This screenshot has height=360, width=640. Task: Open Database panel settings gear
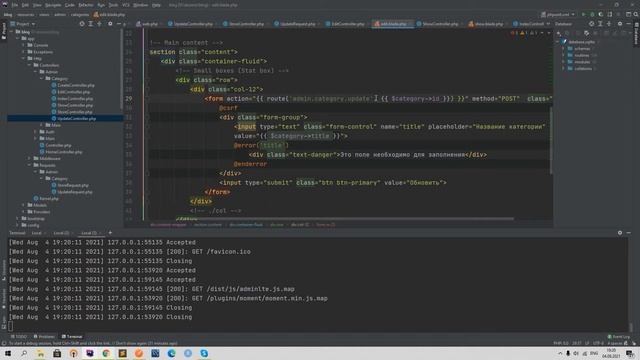[x=620, y=24]
